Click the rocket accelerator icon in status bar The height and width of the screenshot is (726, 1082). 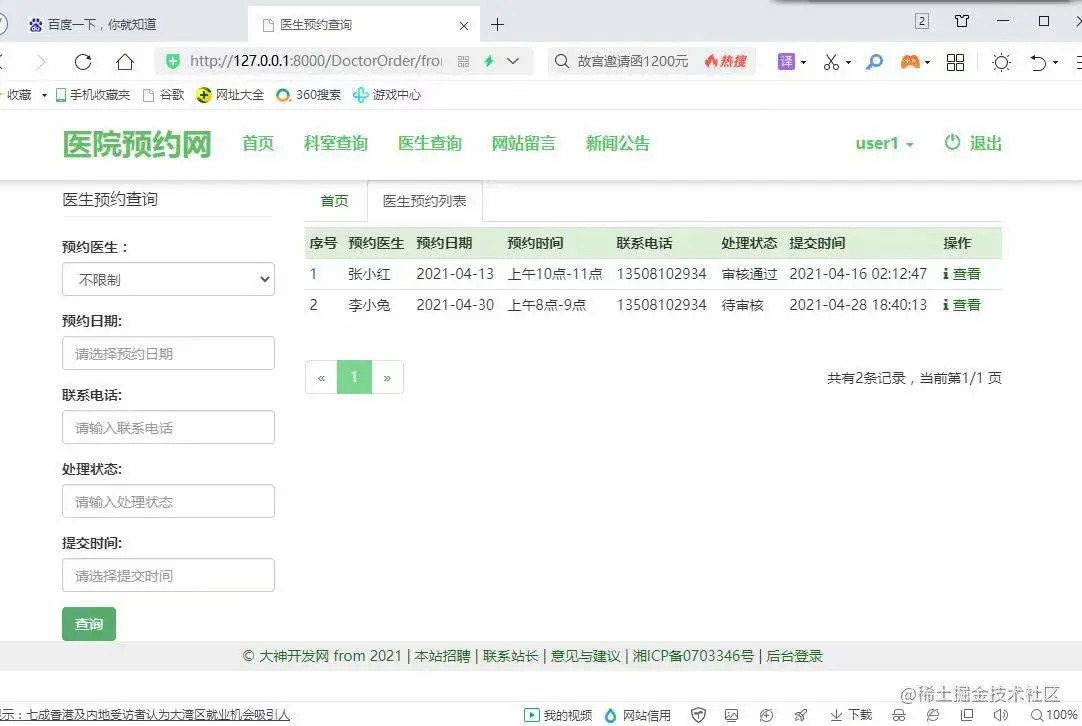(800, 715)
